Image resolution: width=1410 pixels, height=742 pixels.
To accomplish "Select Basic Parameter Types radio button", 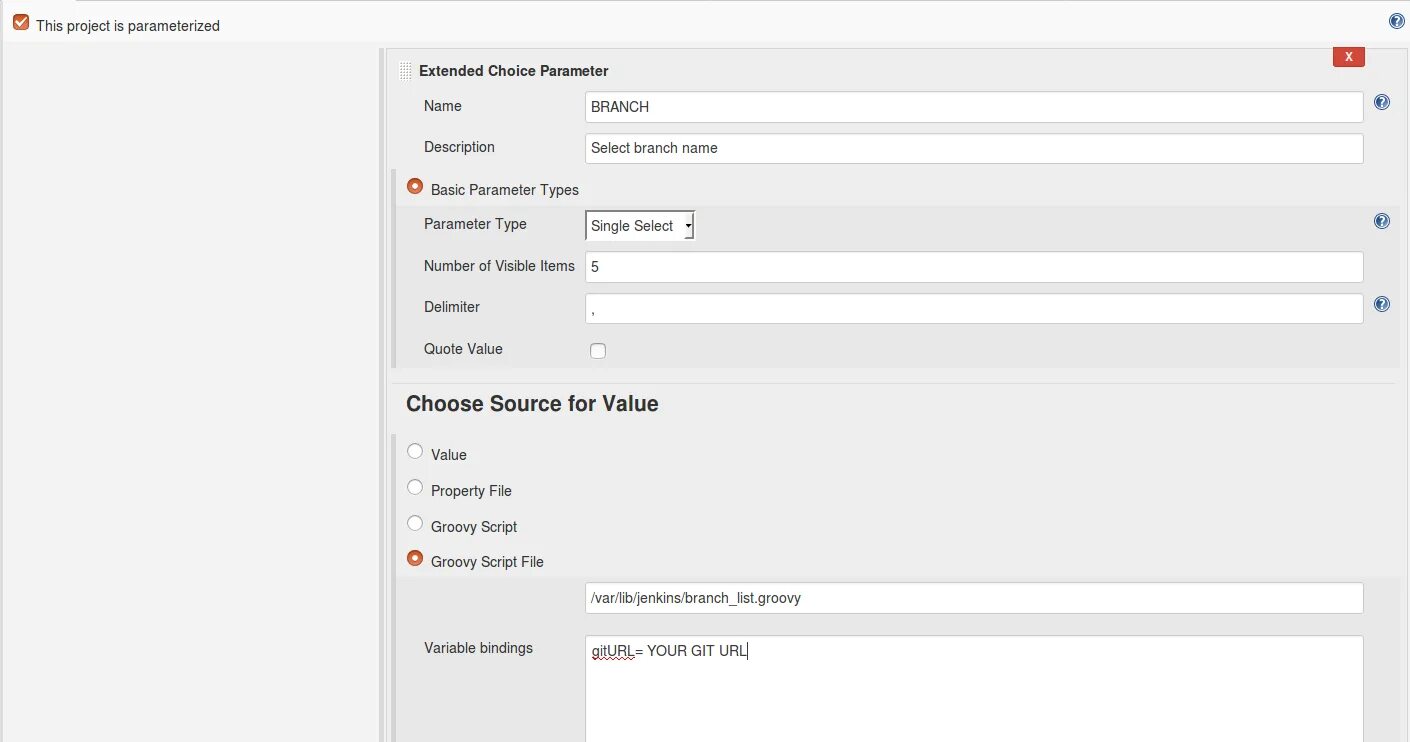I will click(x=415, y=186).
